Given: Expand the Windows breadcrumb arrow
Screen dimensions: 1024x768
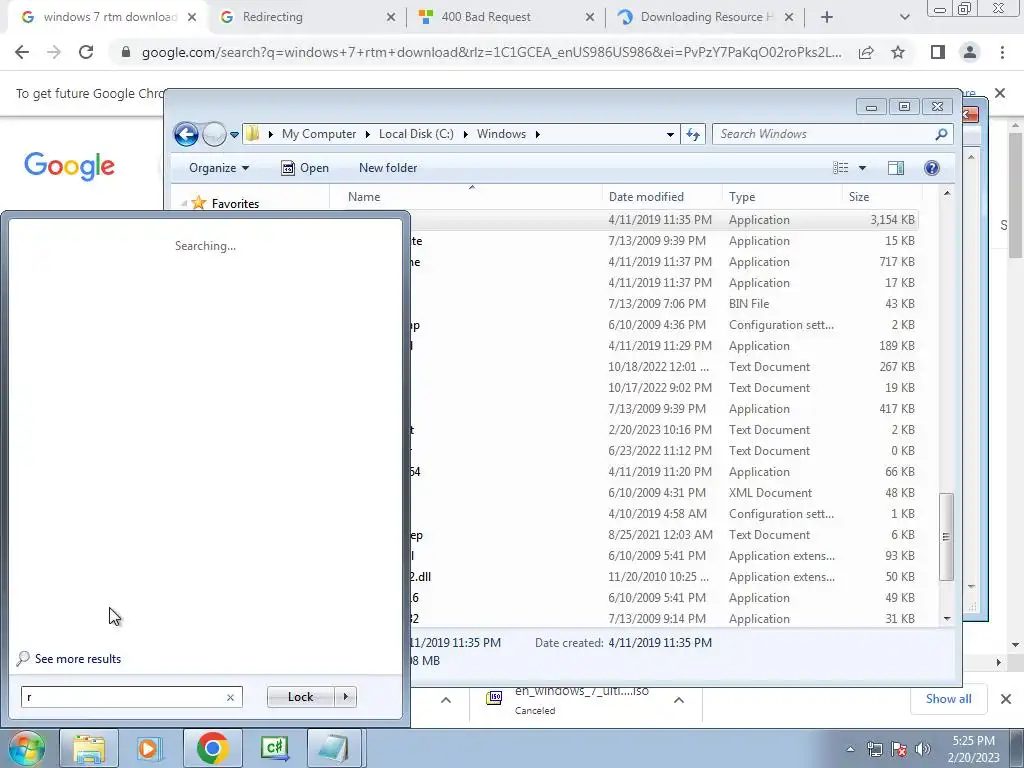Looking at the screenshot, I should coord(537,134).
